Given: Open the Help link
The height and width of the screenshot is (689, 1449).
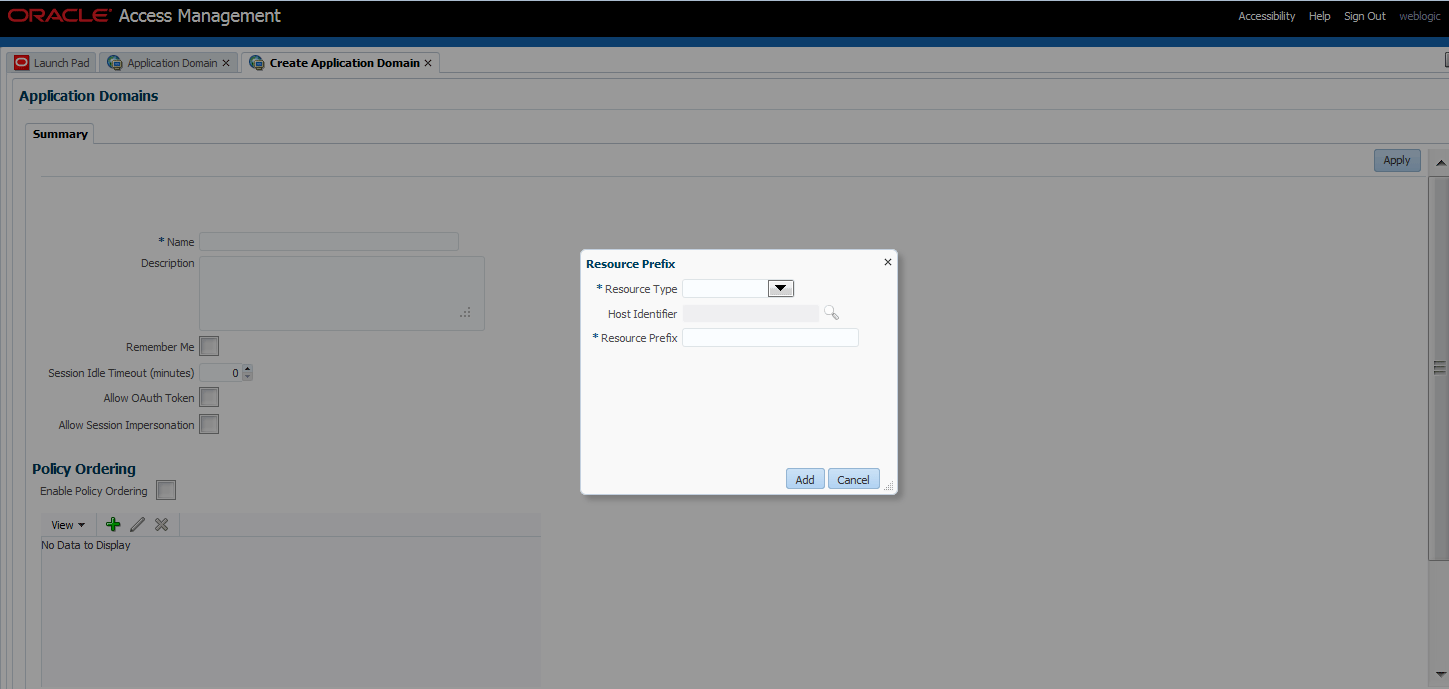Looking at the screenshot, I should (1319, 16).
